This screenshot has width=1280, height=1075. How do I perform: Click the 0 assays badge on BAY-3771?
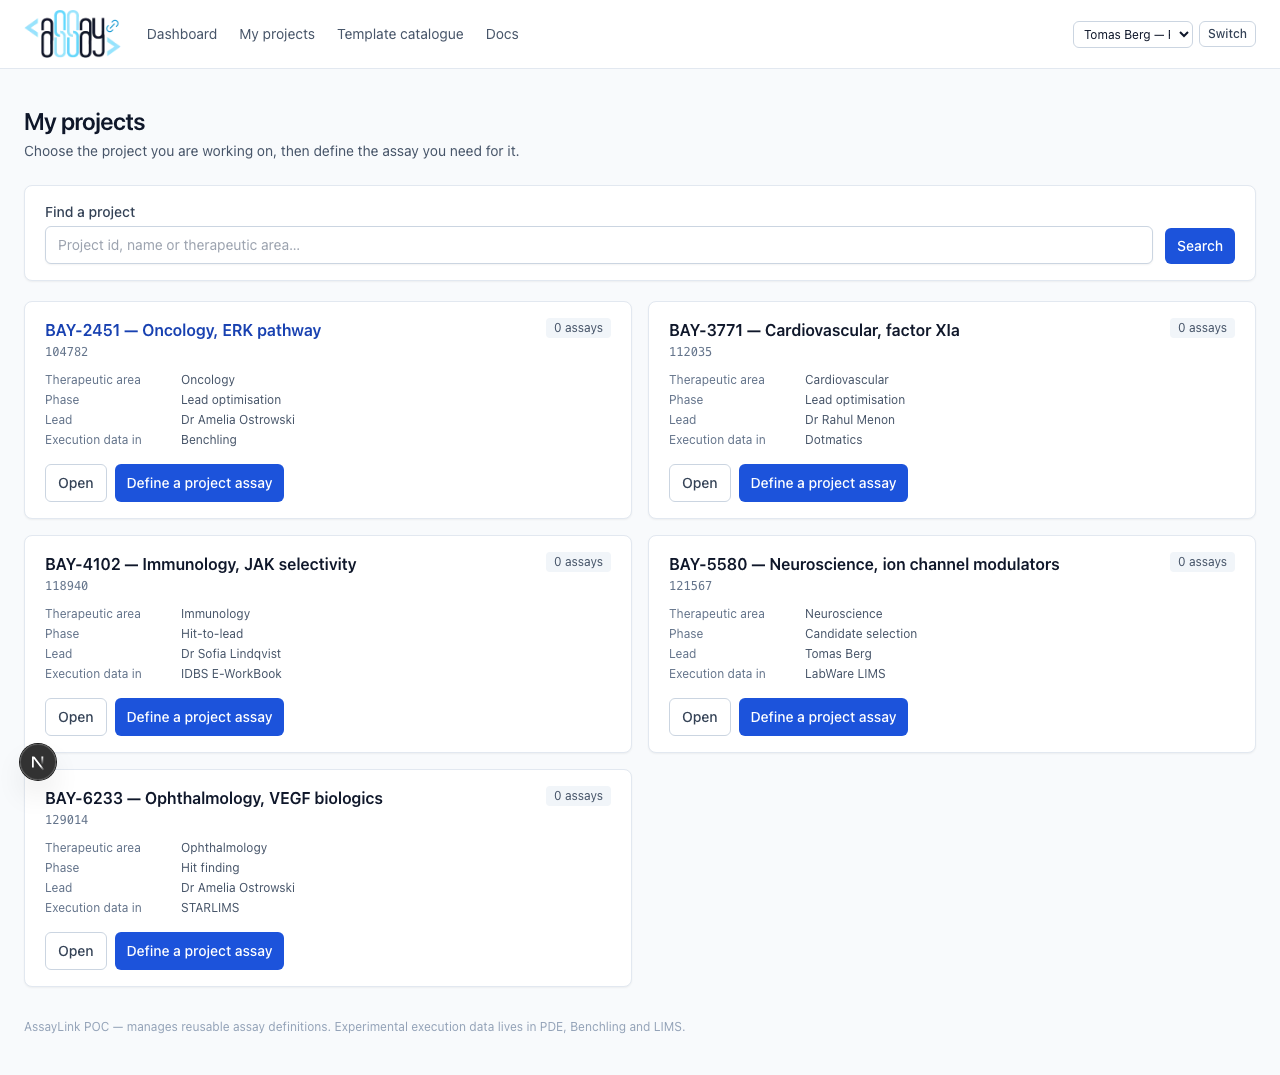(x=1202, y=328)
